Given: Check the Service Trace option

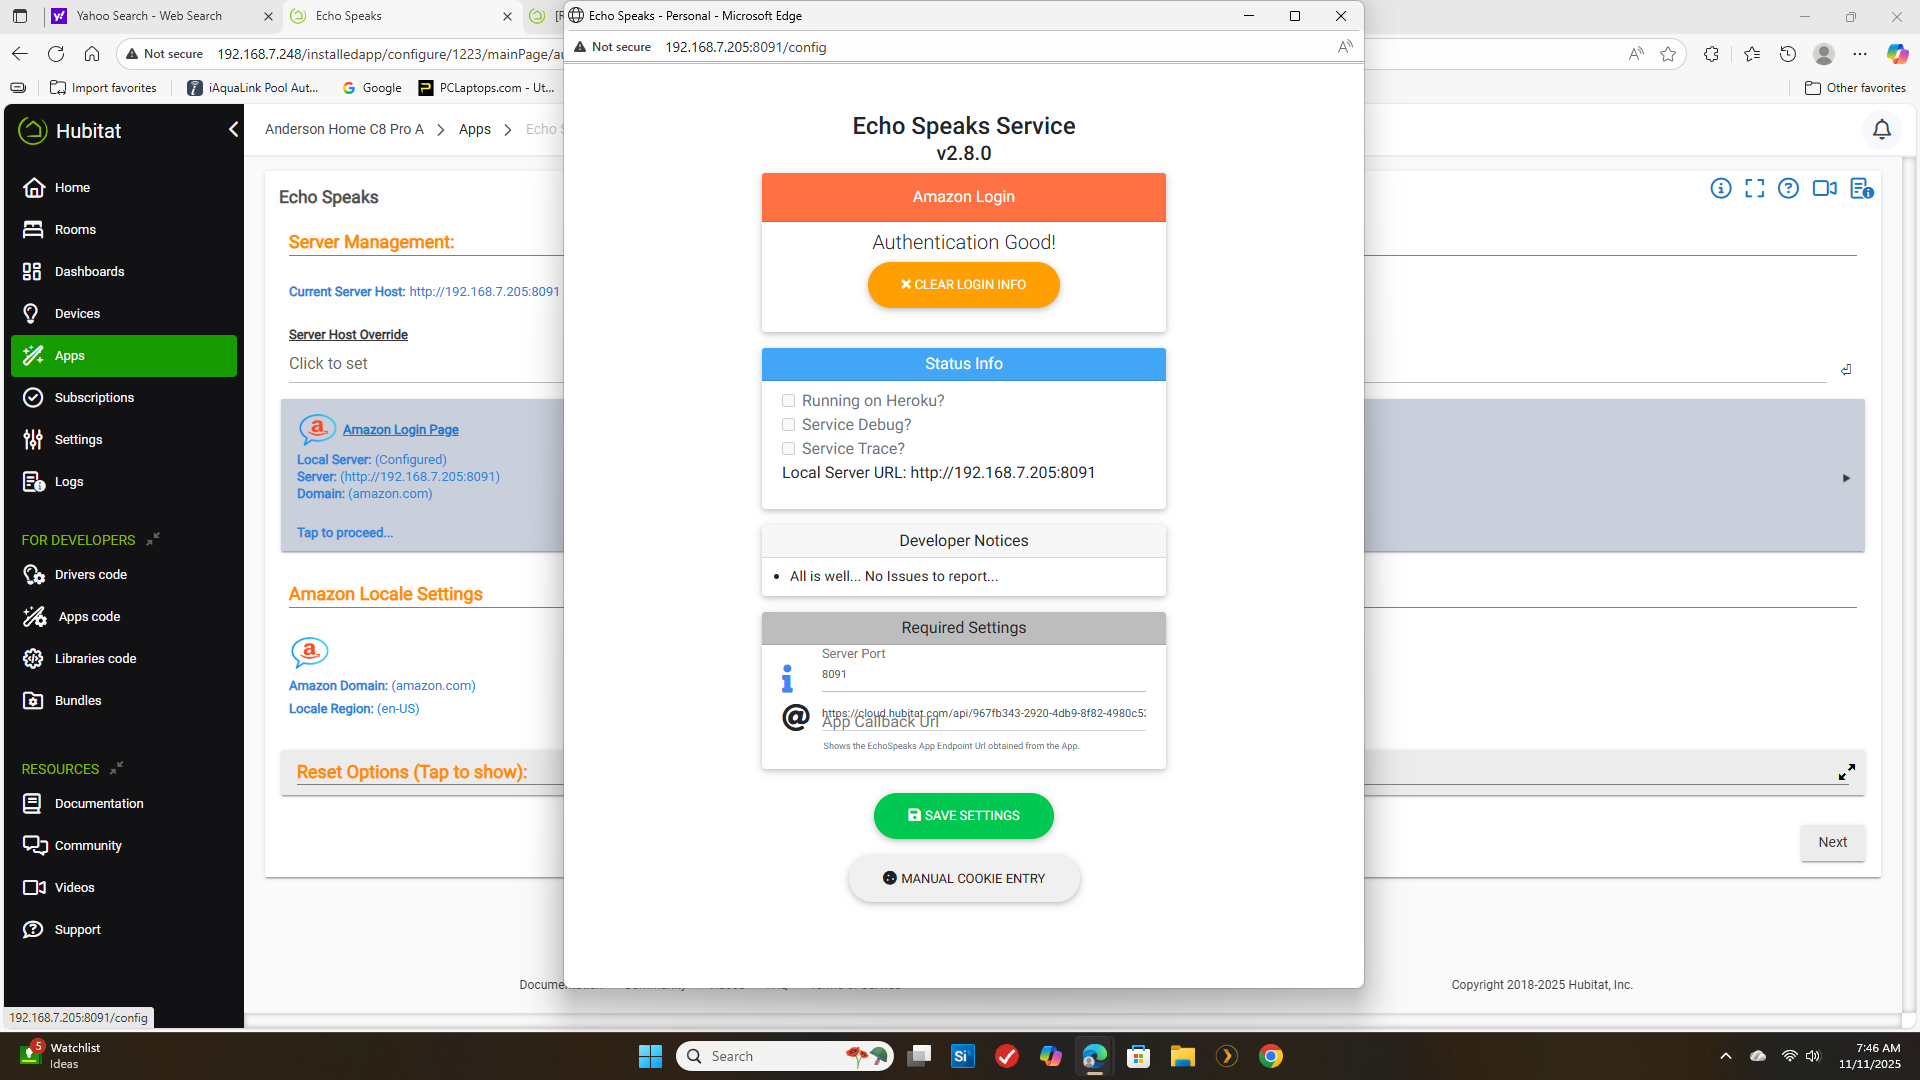Looking at the screenshot, I should (x=788, y=449).
